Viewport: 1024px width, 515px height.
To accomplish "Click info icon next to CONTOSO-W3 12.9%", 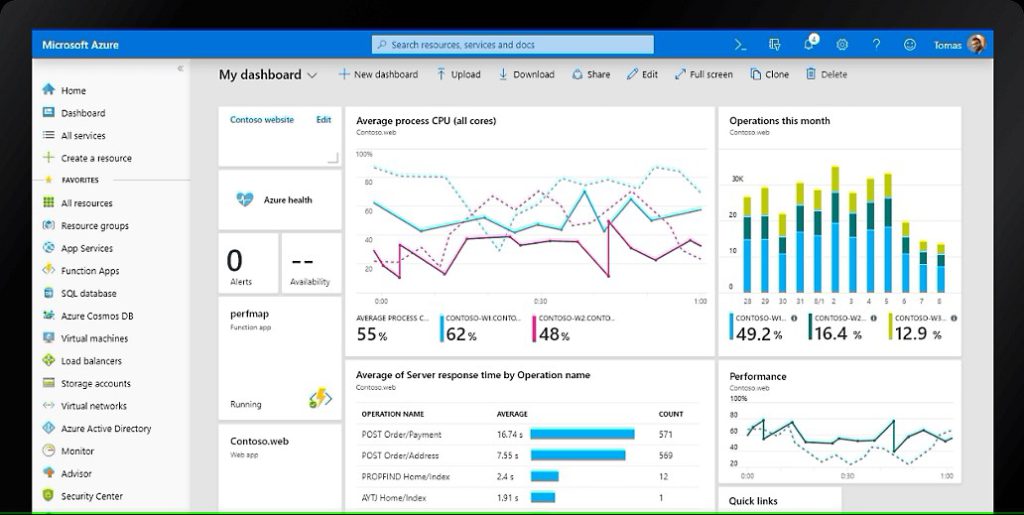I will point(953,318).
